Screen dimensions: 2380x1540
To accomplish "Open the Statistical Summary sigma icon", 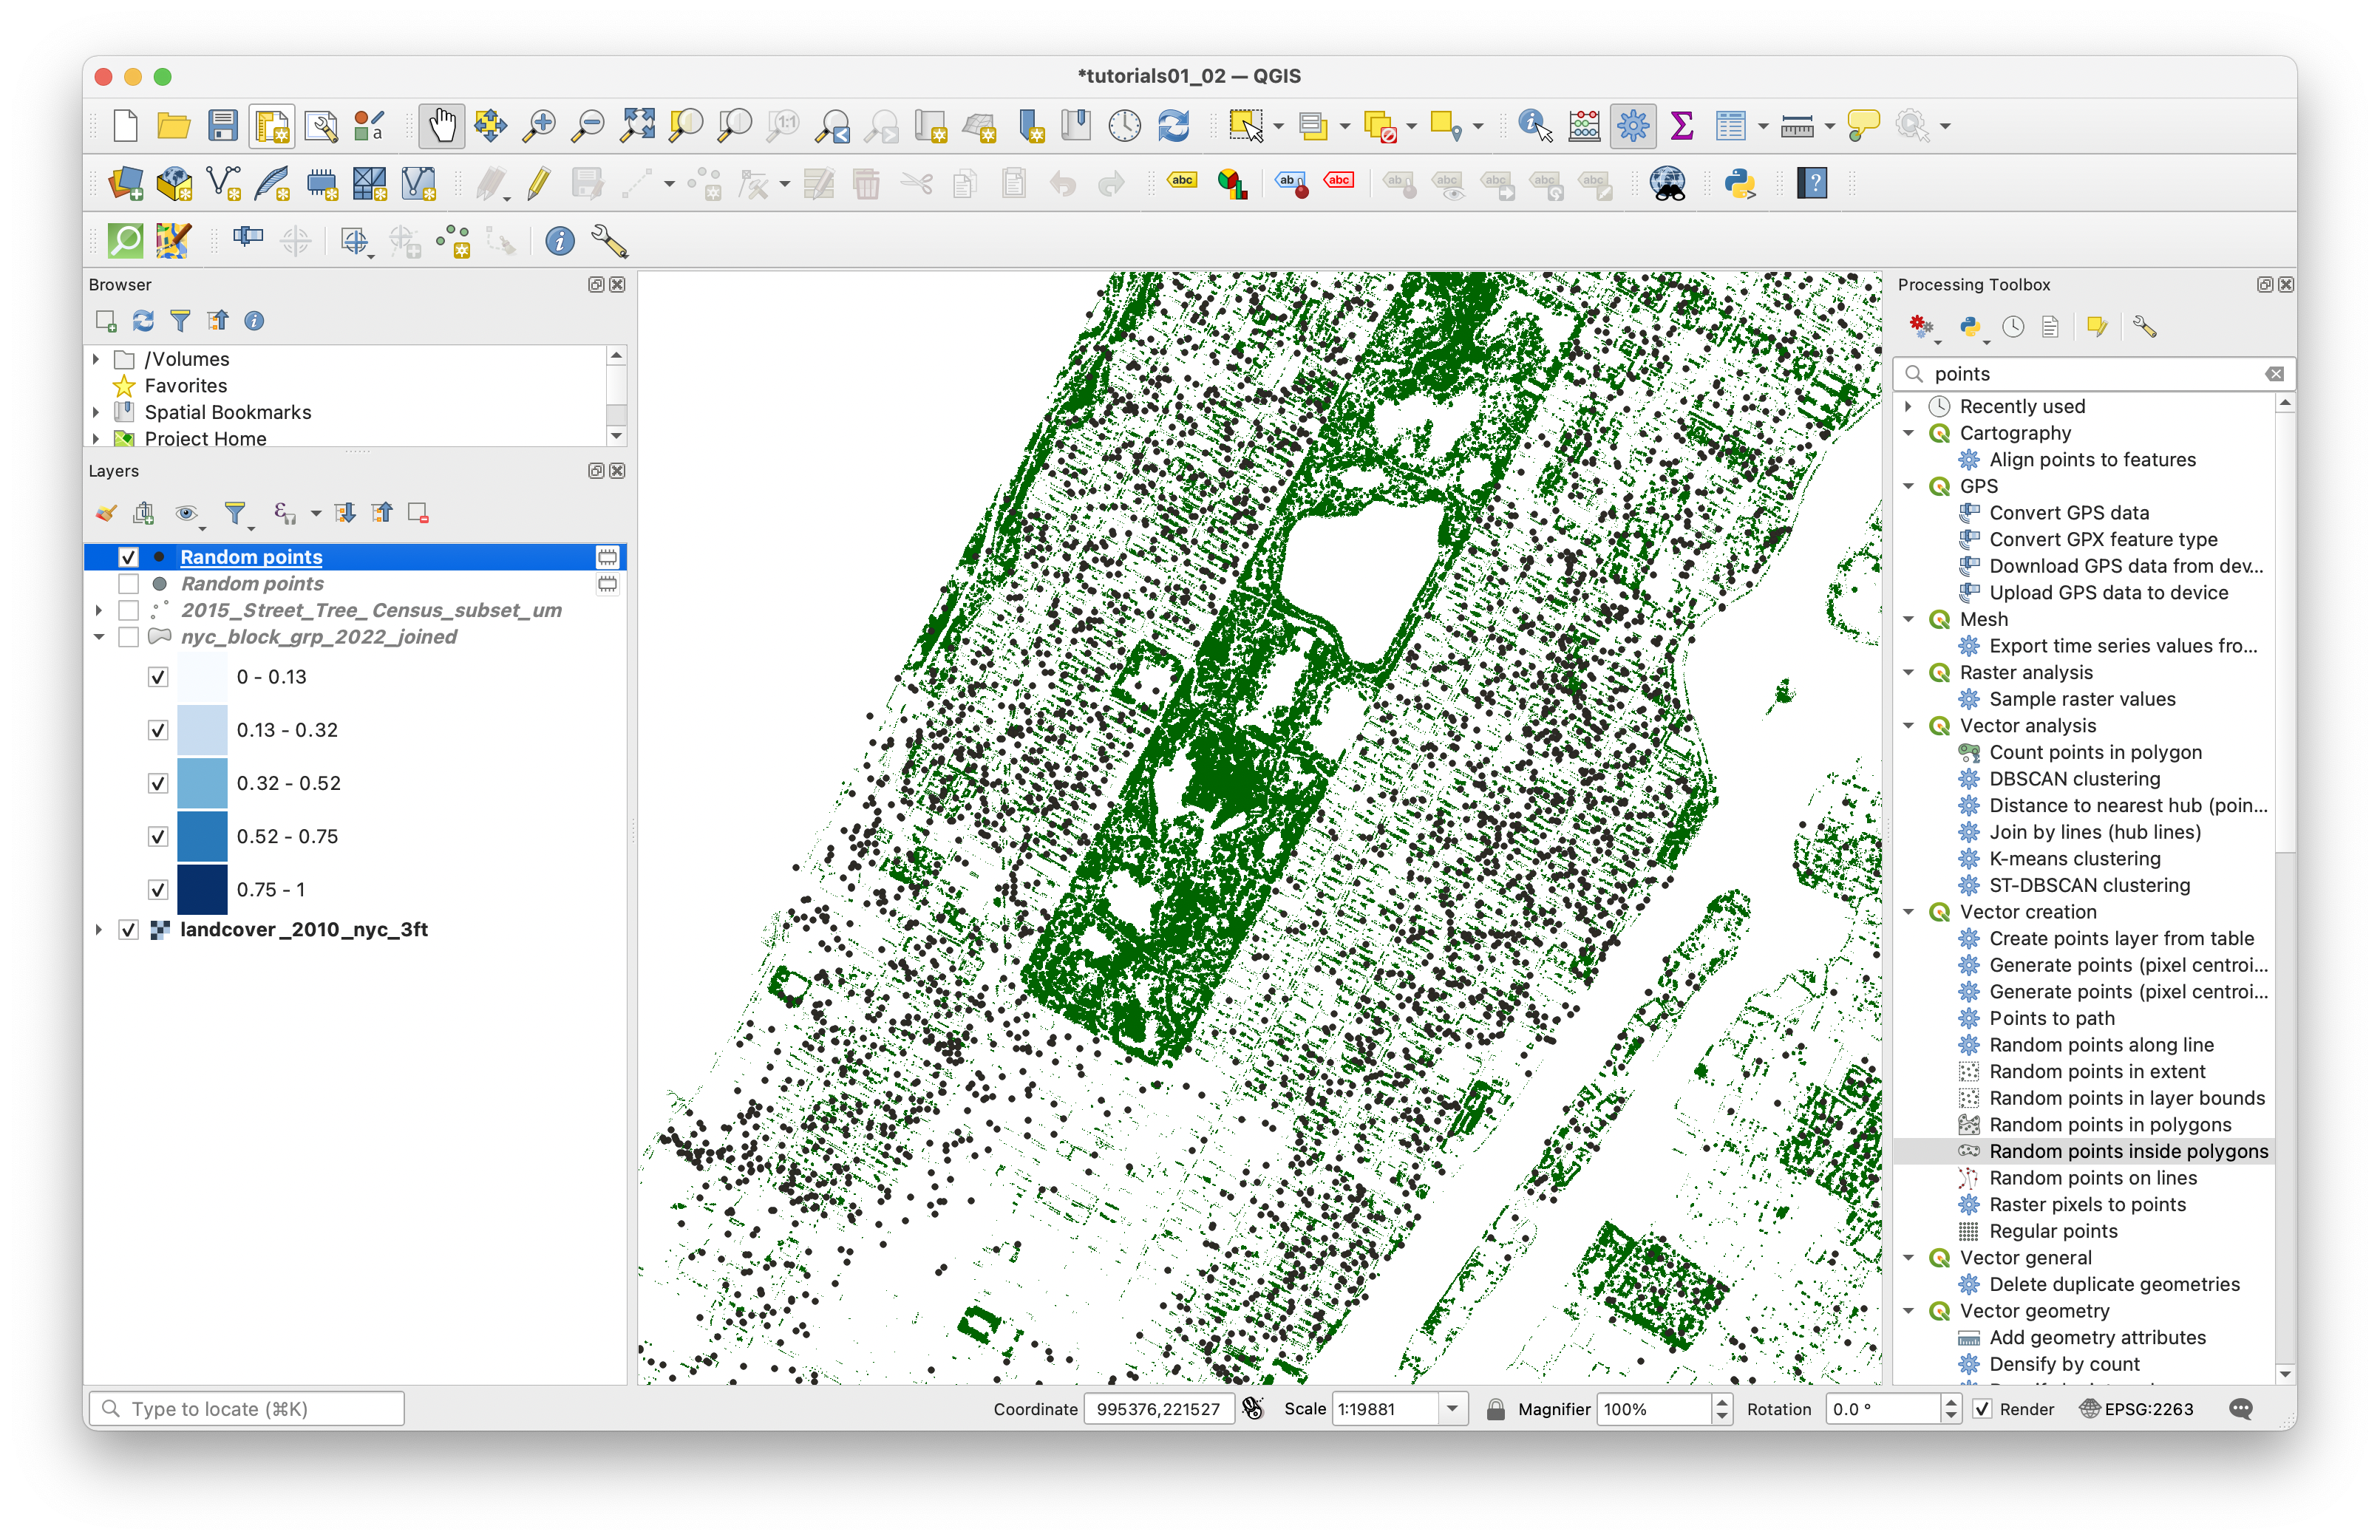I will pyautogui.click(x=1682, y=126).
